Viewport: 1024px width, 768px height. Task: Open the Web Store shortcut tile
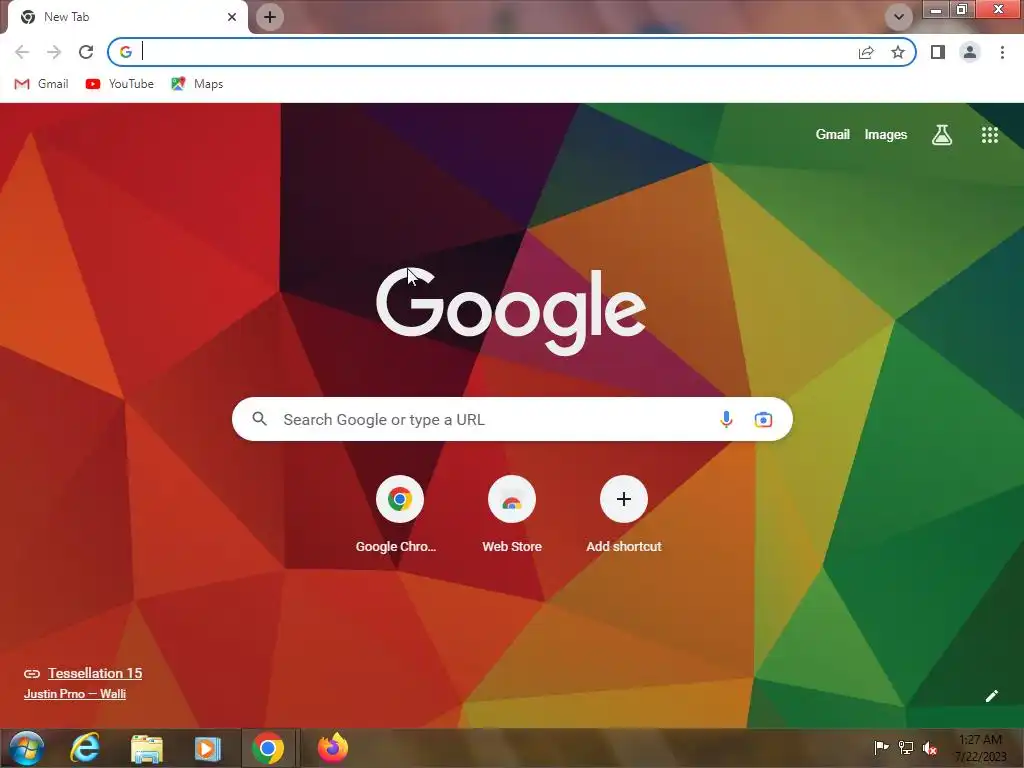(512, 515)
